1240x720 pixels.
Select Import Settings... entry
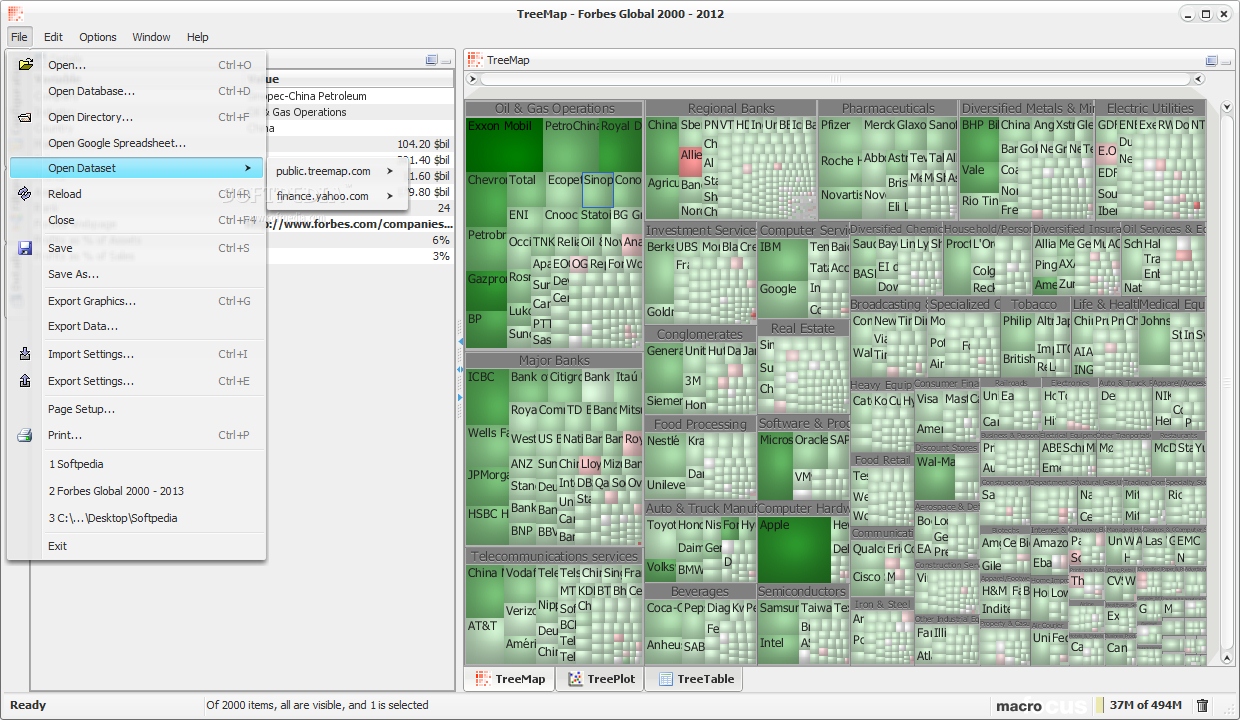[136, 354]
